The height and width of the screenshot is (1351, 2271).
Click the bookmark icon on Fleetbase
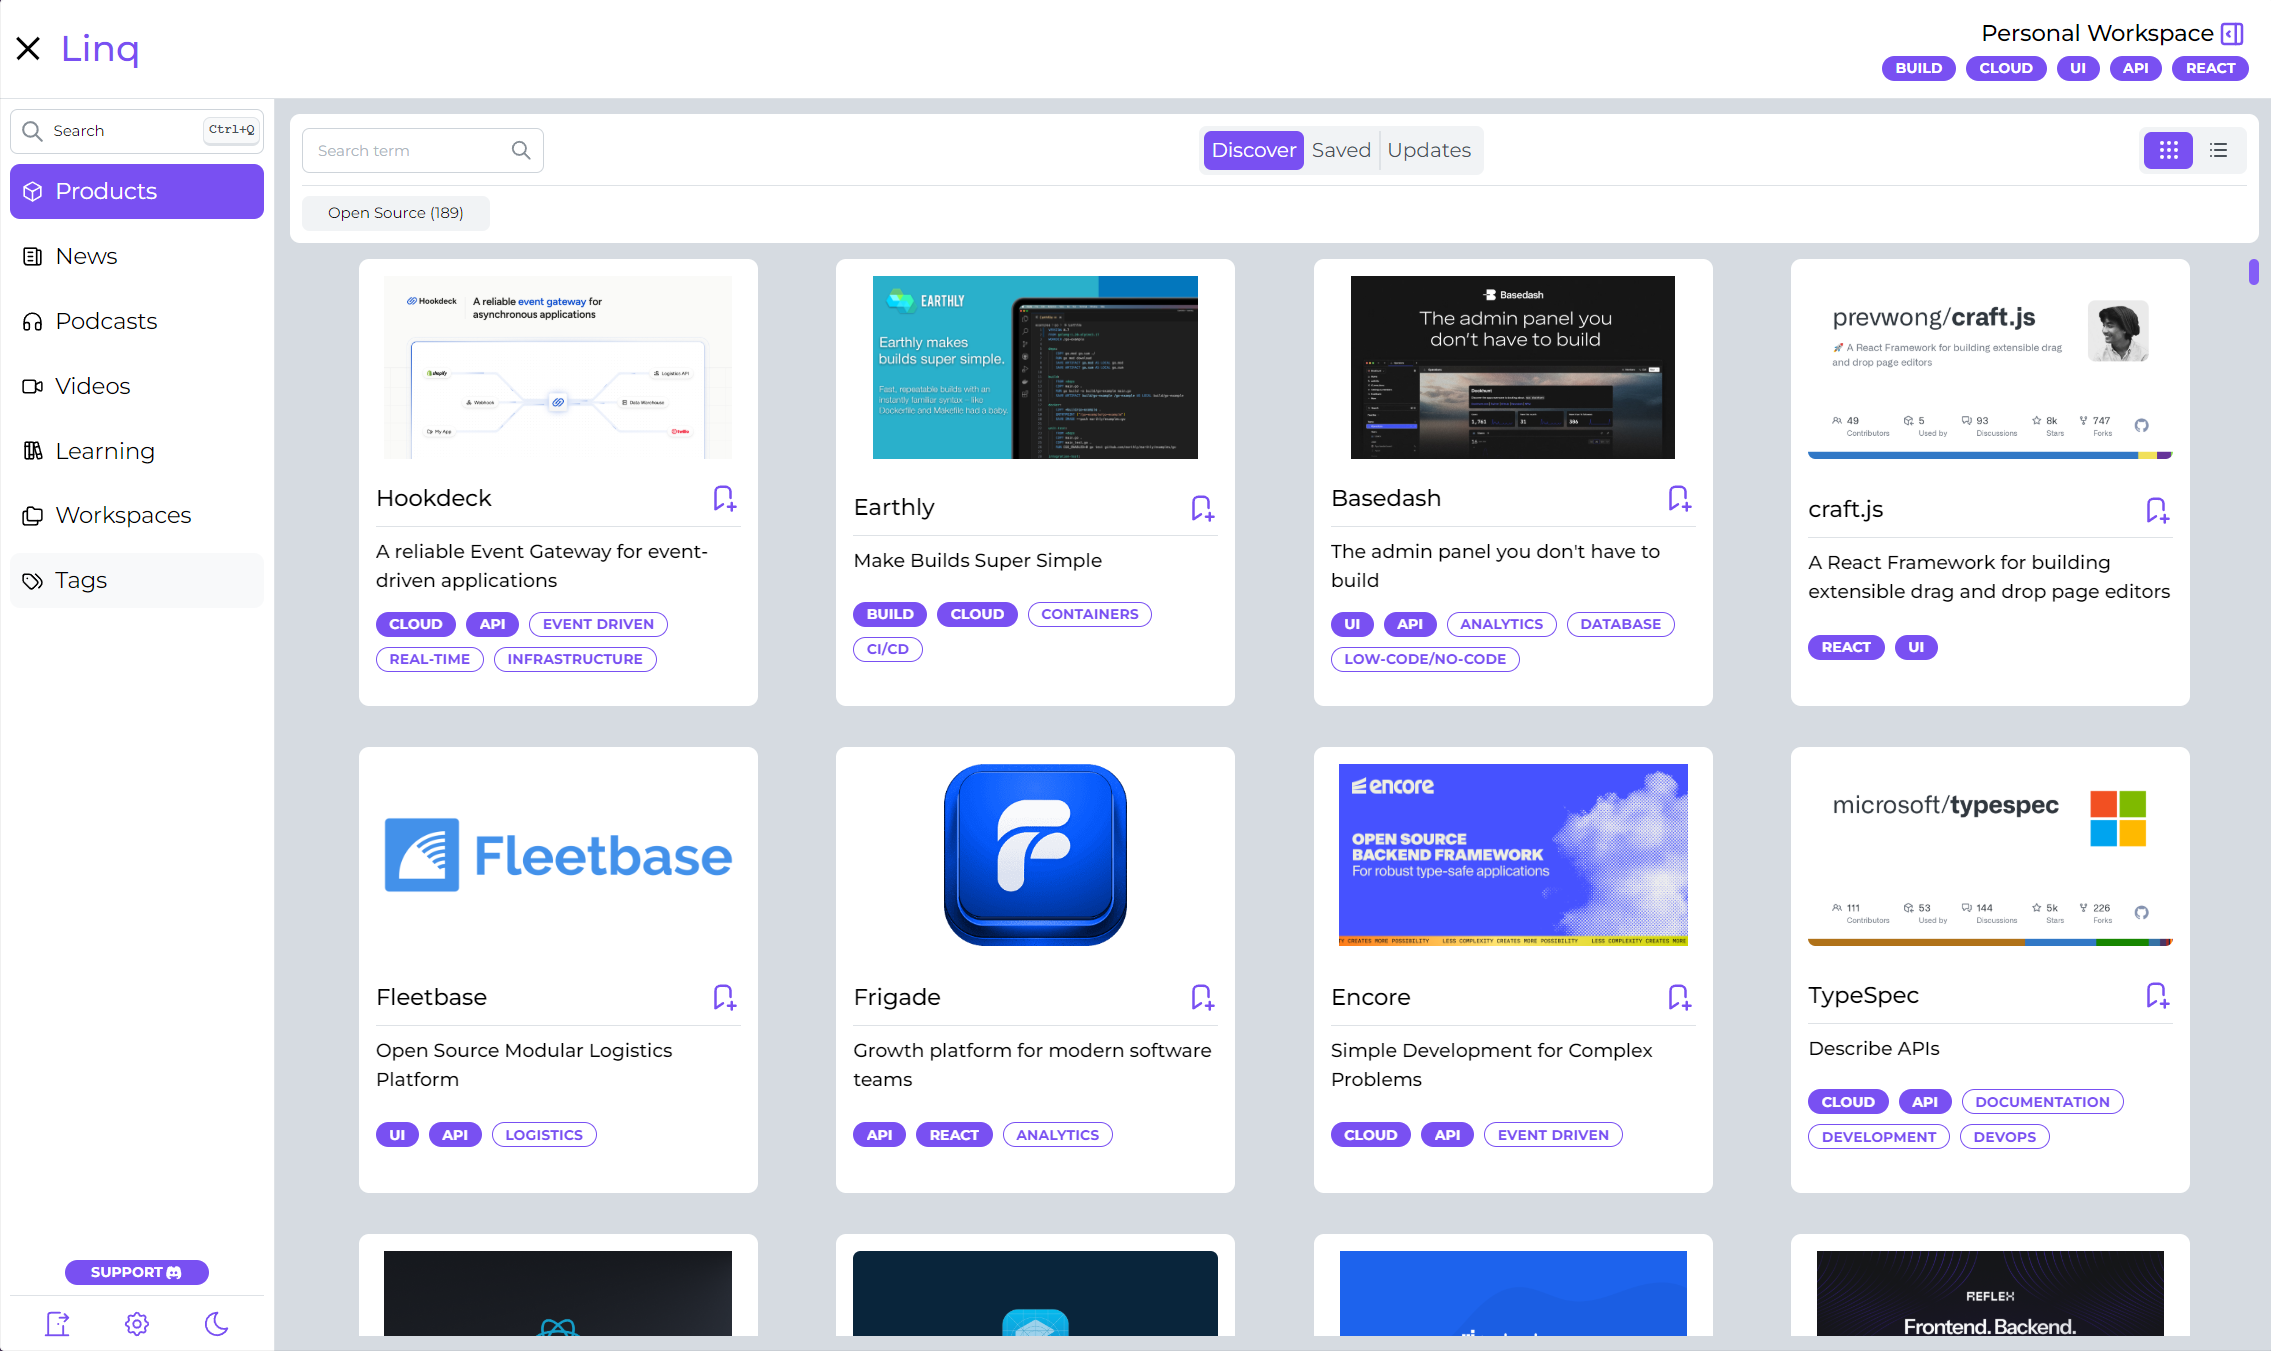click(724, 997)
